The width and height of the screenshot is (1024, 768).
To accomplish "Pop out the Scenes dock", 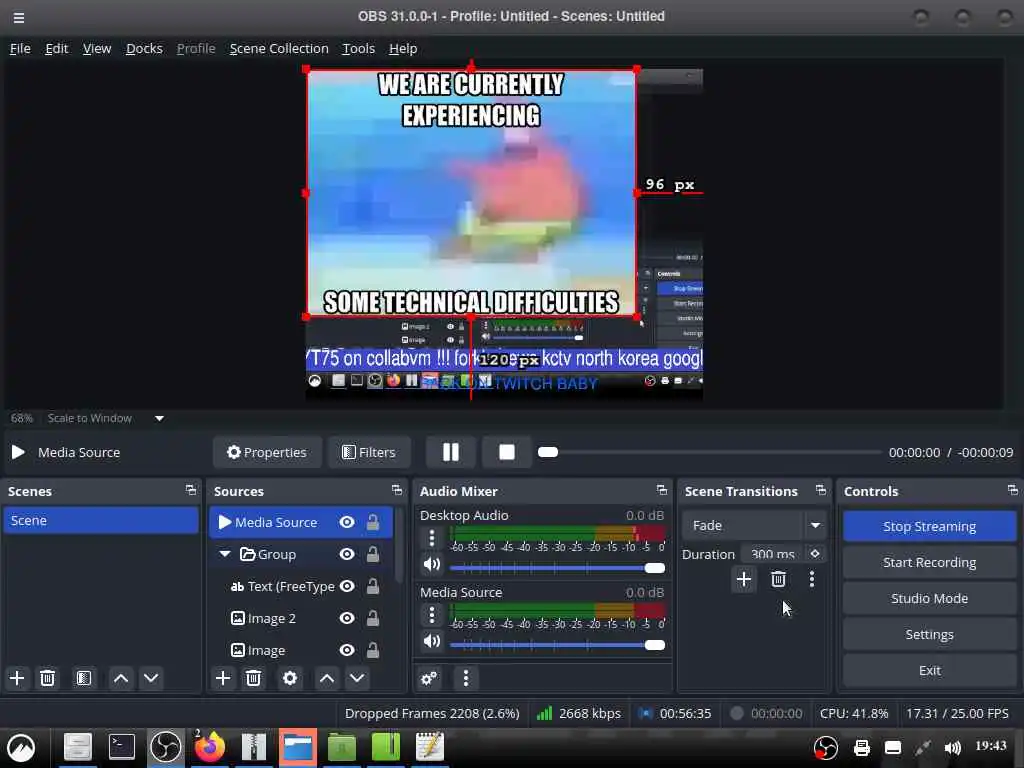I will point(190,490).
